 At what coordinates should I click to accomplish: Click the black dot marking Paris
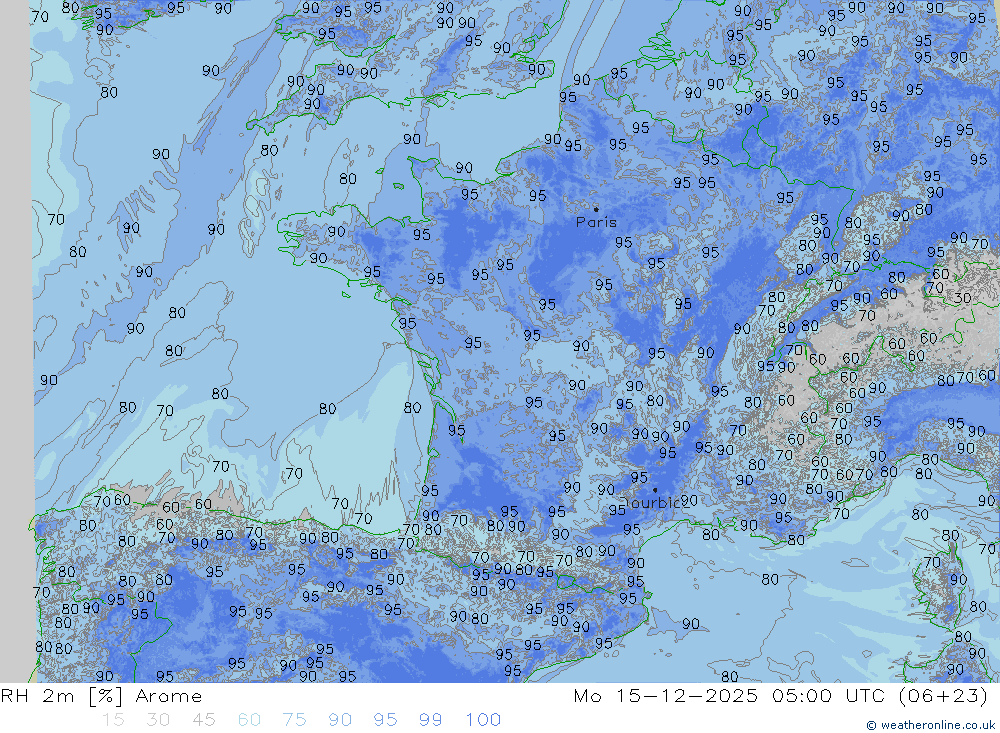(596, 209)
